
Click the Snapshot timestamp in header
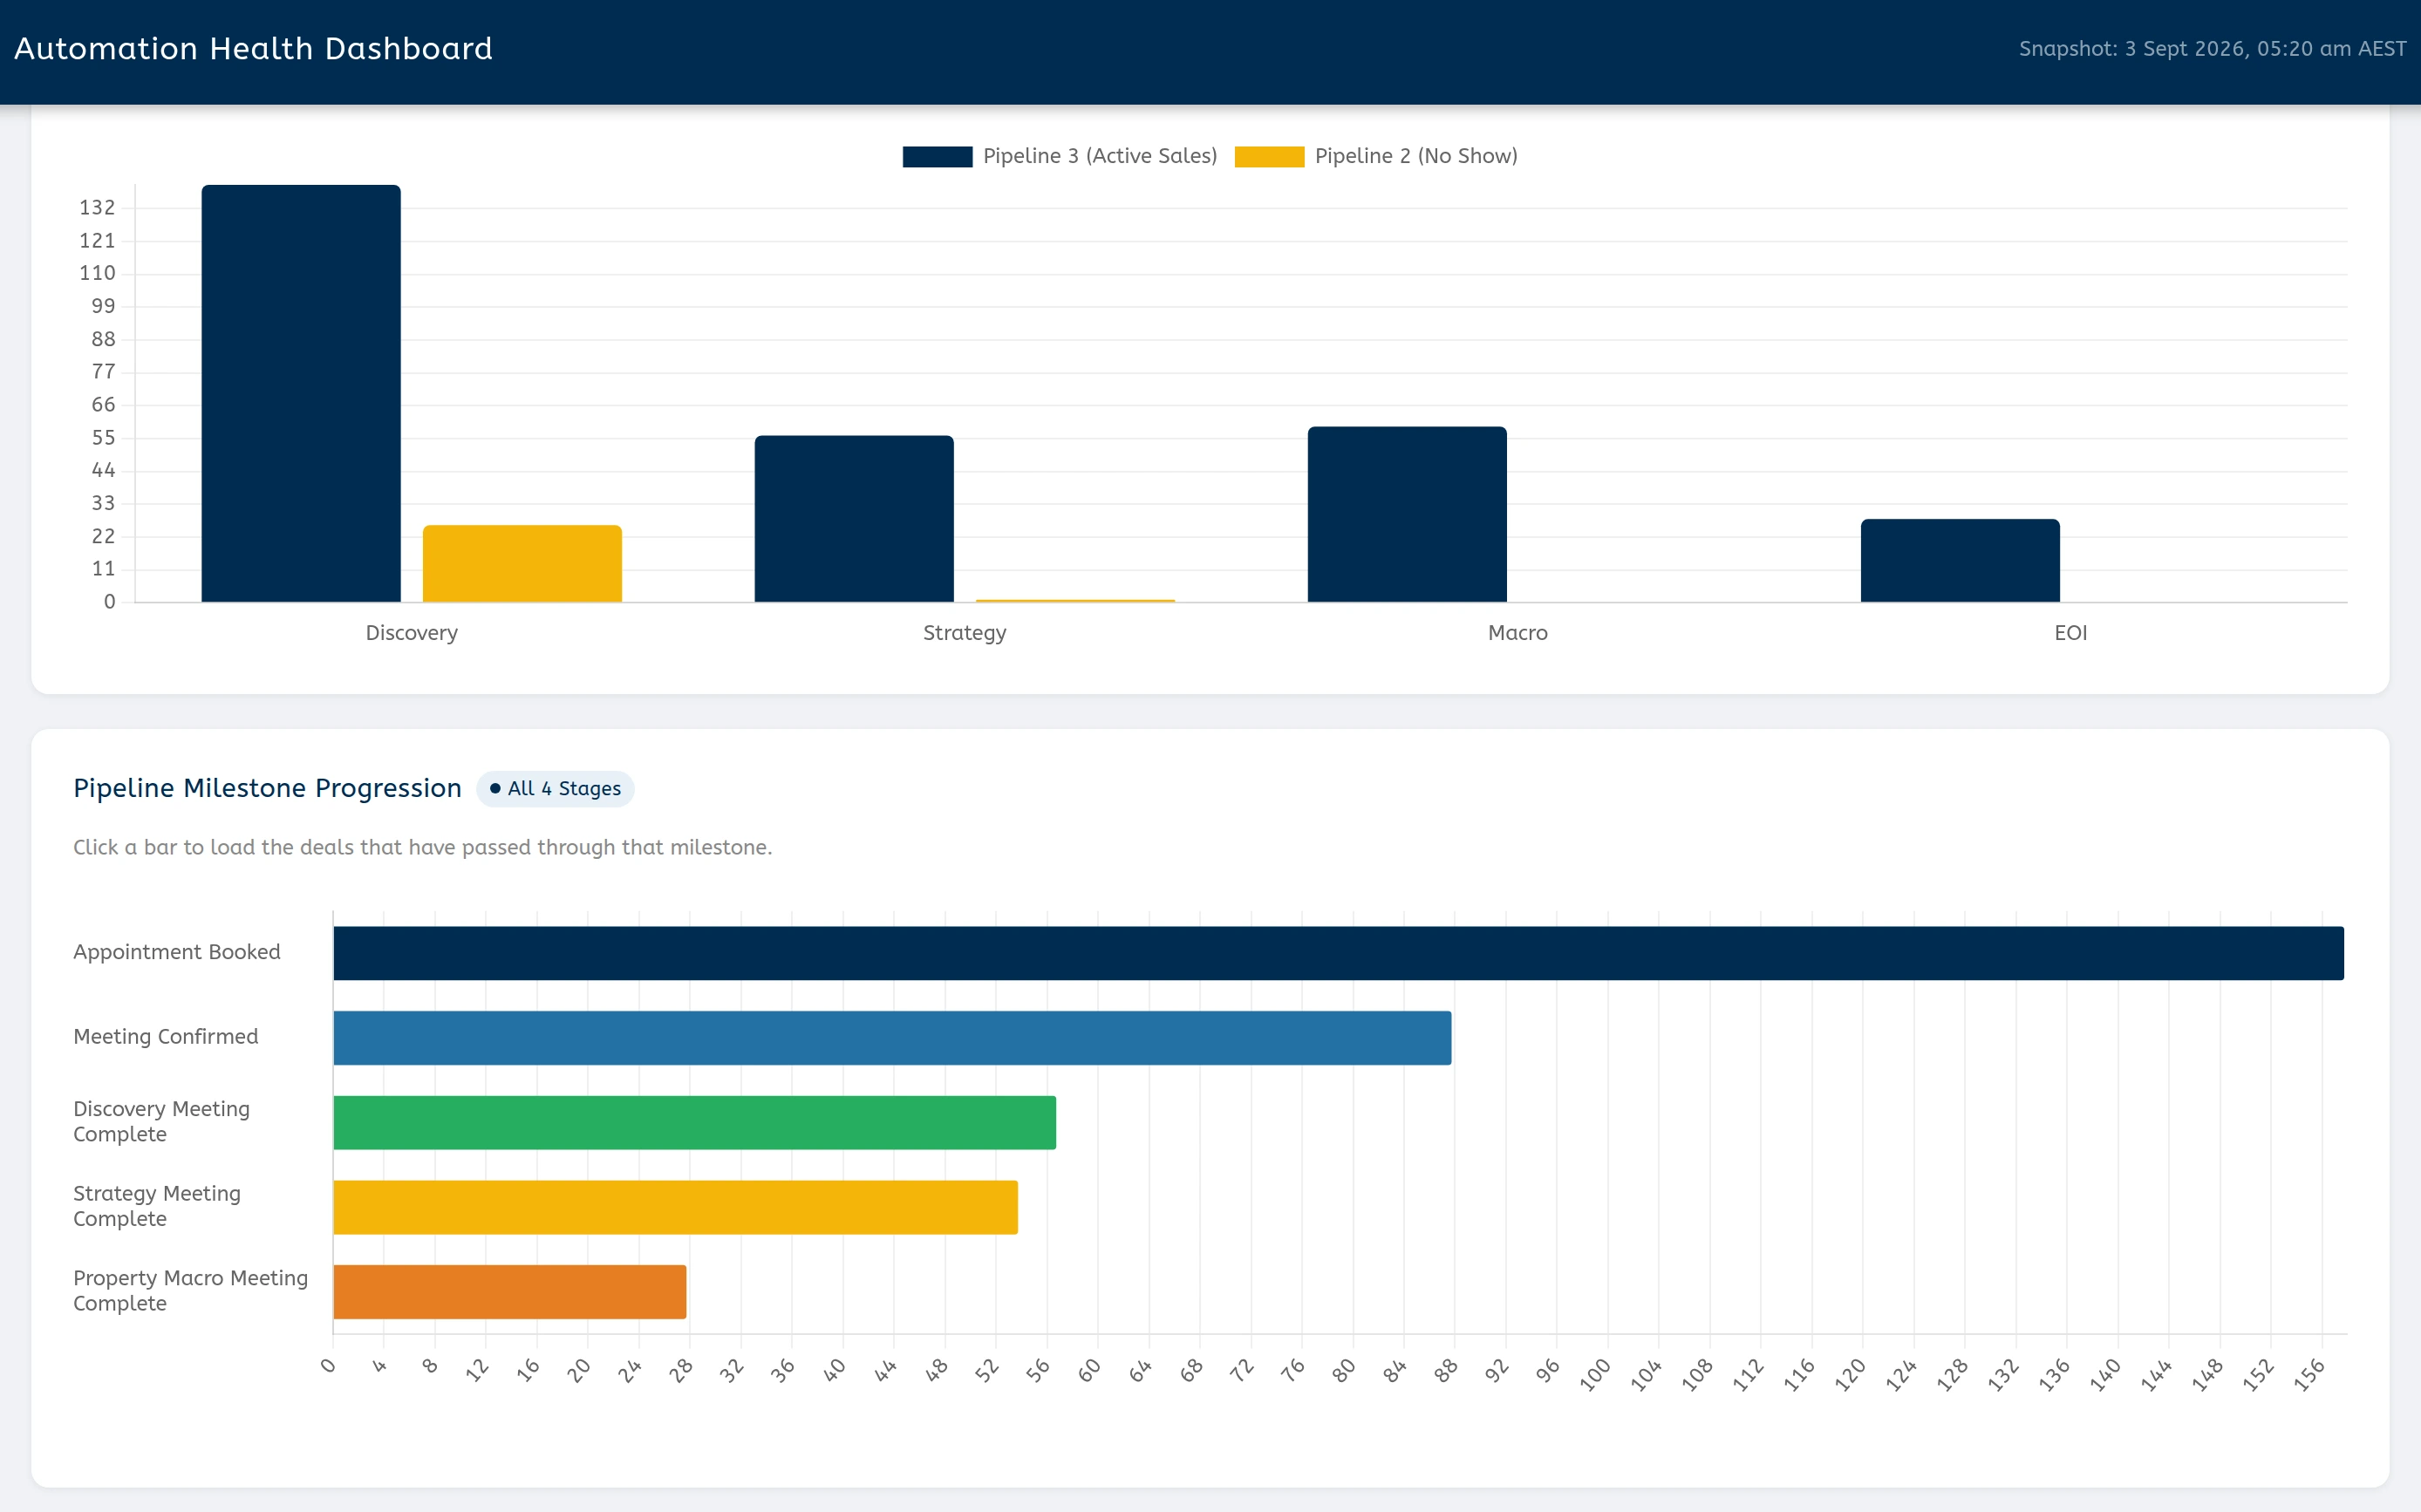coord(2212,49)
